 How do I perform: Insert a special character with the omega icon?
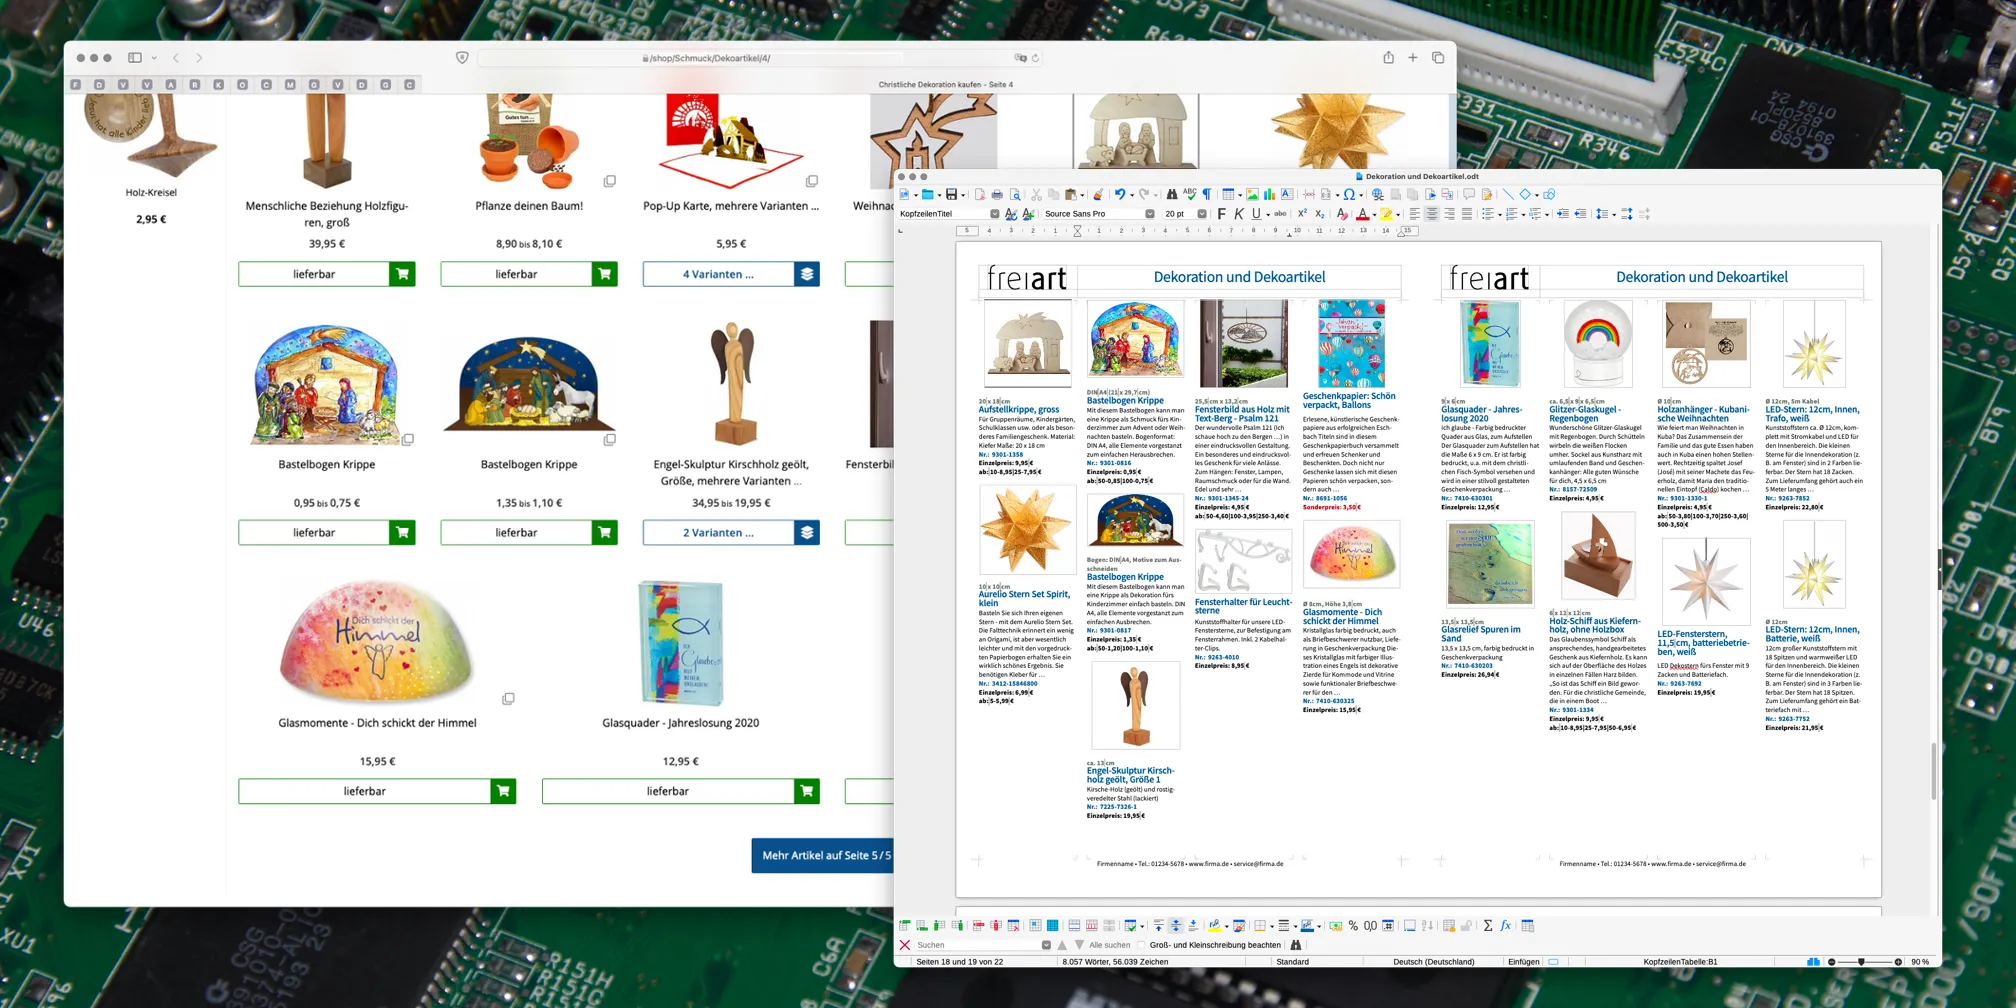1349,196
